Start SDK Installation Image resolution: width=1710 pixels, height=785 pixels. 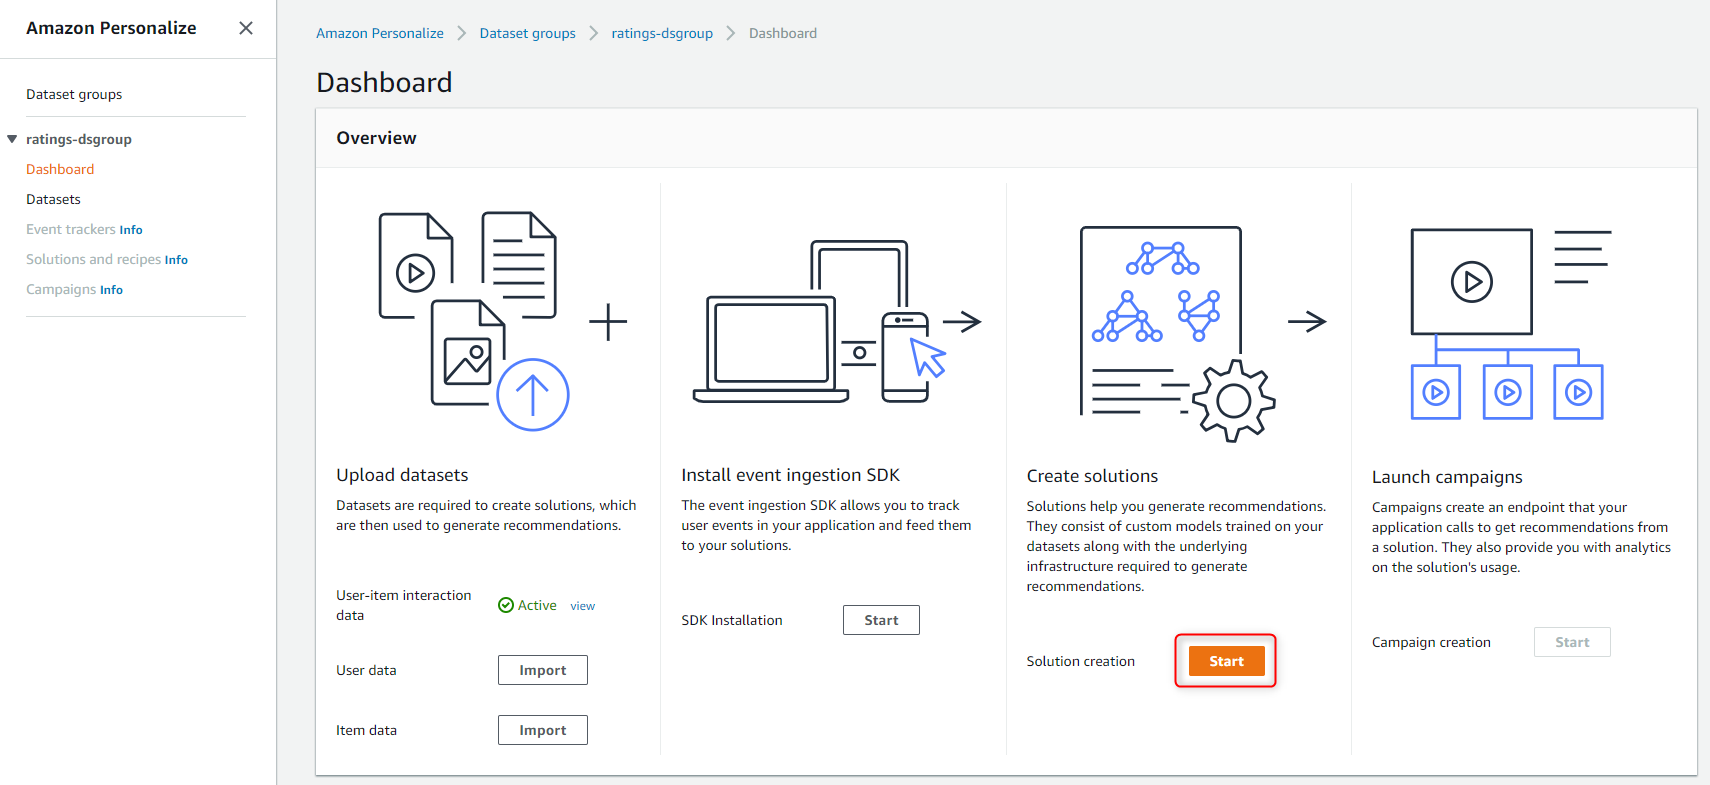point(881,620)
